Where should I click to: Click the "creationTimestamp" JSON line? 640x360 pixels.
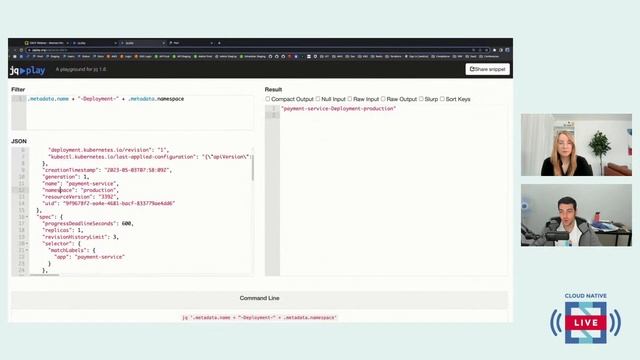coord(107,170)
